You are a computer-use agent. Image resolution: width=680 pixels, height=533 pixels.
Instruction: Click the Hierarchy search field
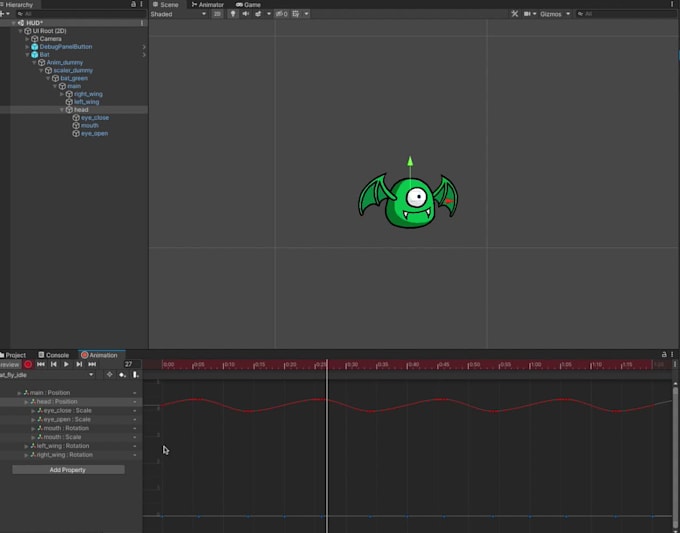82,14
